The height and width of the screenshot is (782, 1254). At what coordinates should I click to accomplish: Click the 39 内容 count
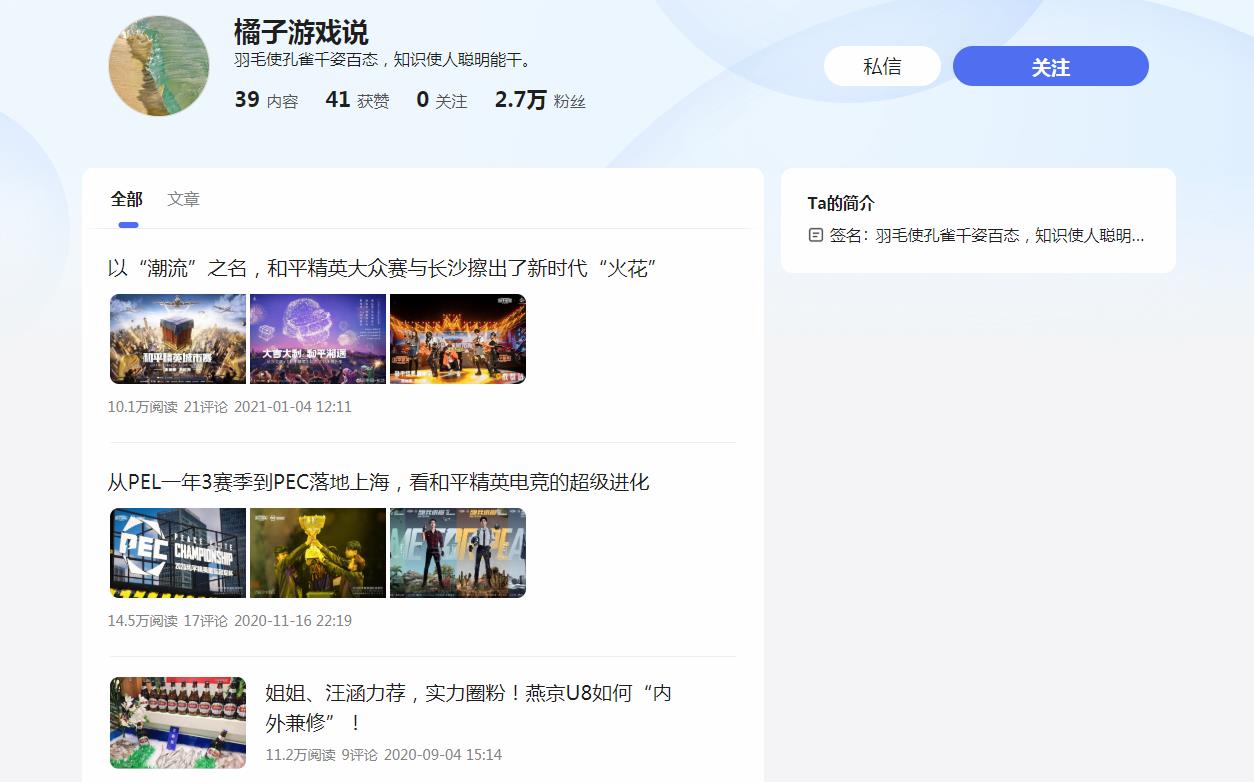pyautogui.click(x=266, y=100)
